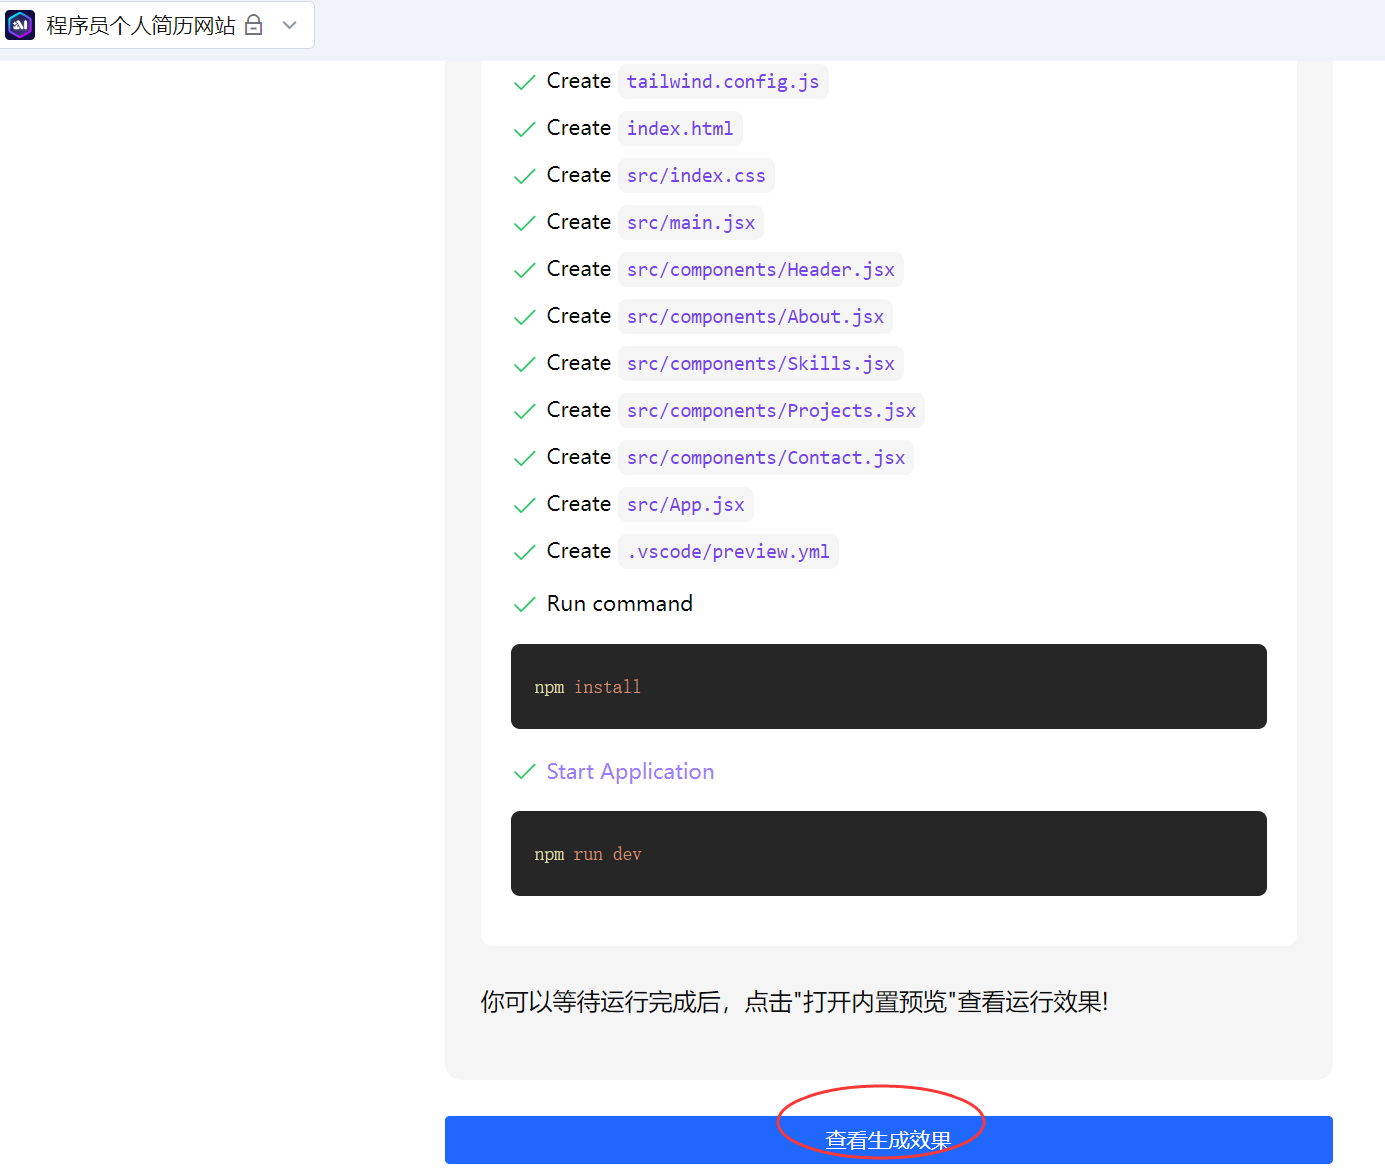The image size is (1385, 1176).
Task: Select src/components/Skills.jsx file
Action: tap(760, 364)
